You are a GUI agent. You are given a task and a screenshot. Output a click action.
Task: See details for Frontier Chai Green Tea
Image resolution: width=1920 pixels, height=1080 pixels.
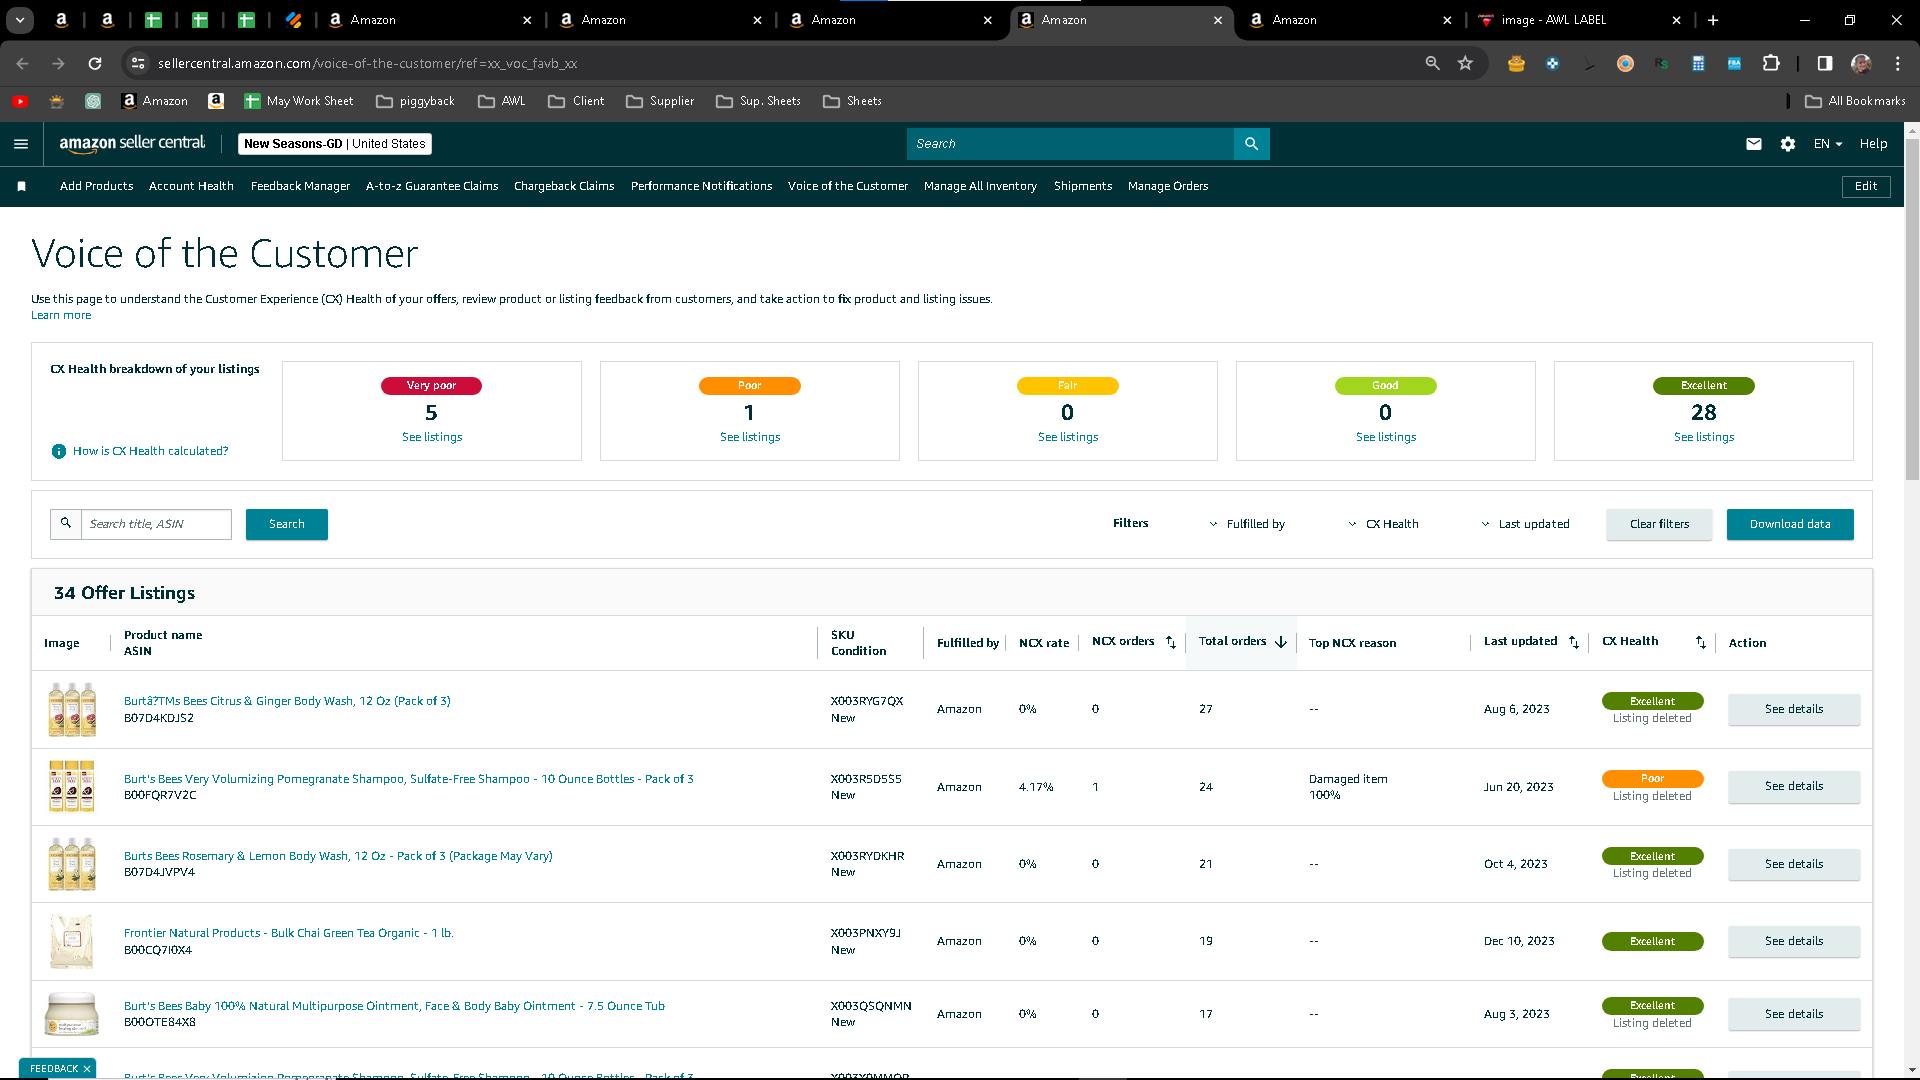1794,941
